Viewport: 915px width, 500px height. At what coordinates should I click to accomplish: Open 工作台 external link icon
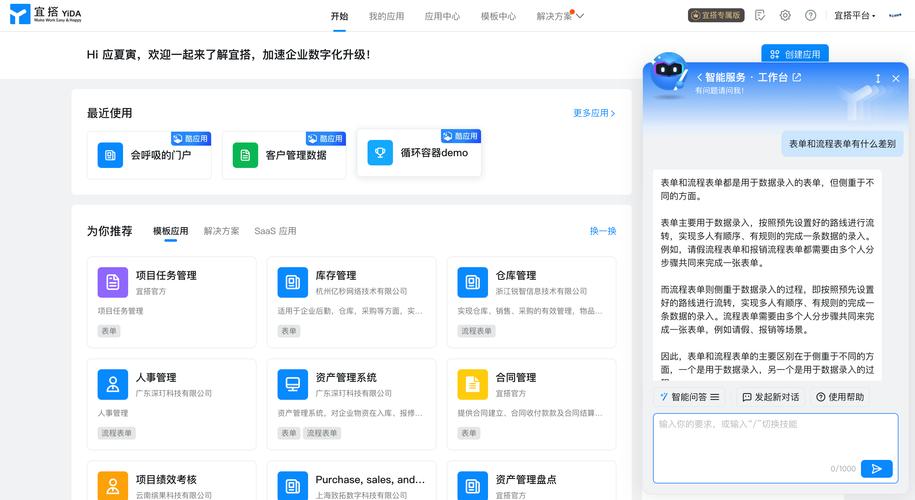pyautogui.click(x=797, y=77)
